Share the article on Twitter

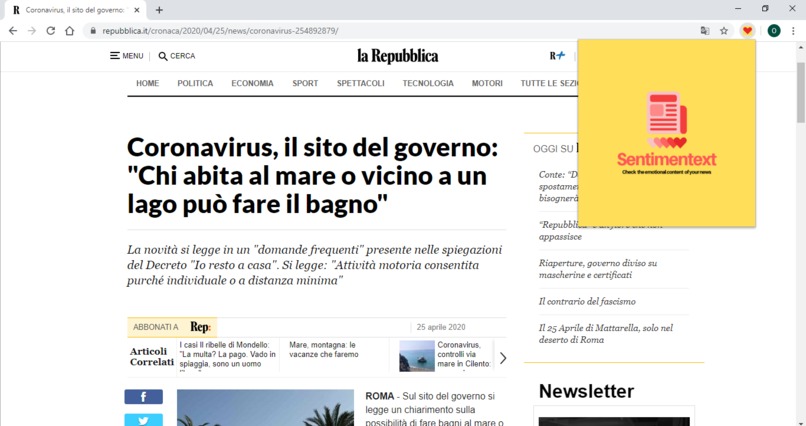tap(143, 420)
